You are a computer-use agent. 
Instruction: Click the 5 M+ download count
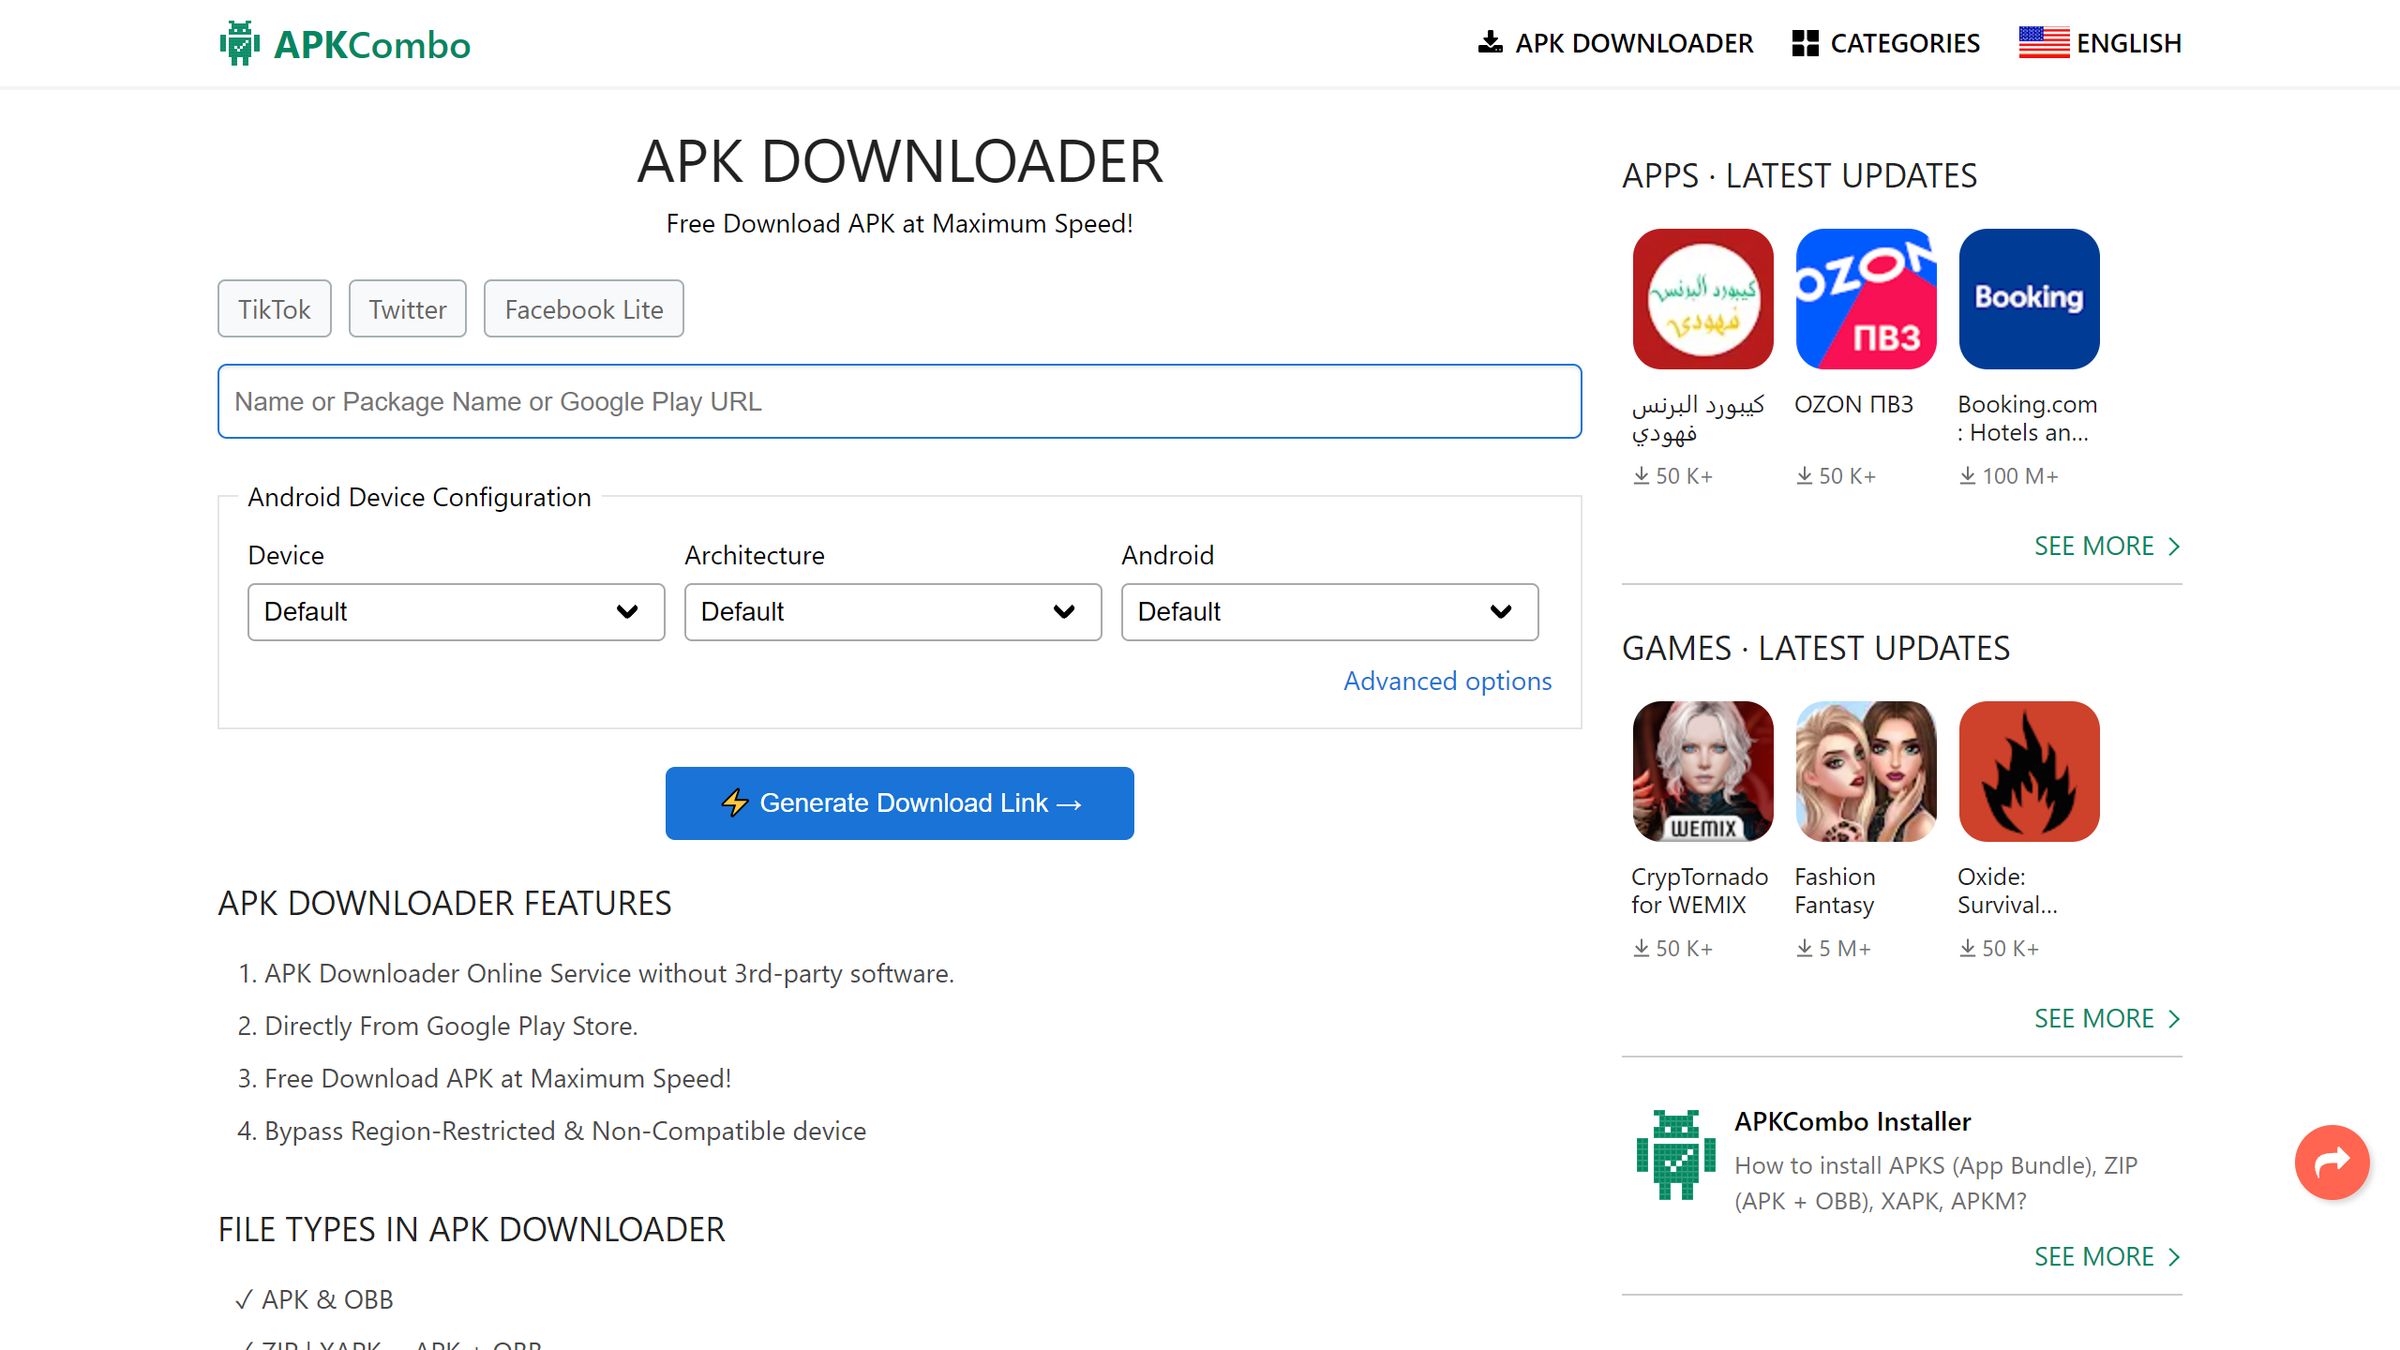click(1833, 948)
